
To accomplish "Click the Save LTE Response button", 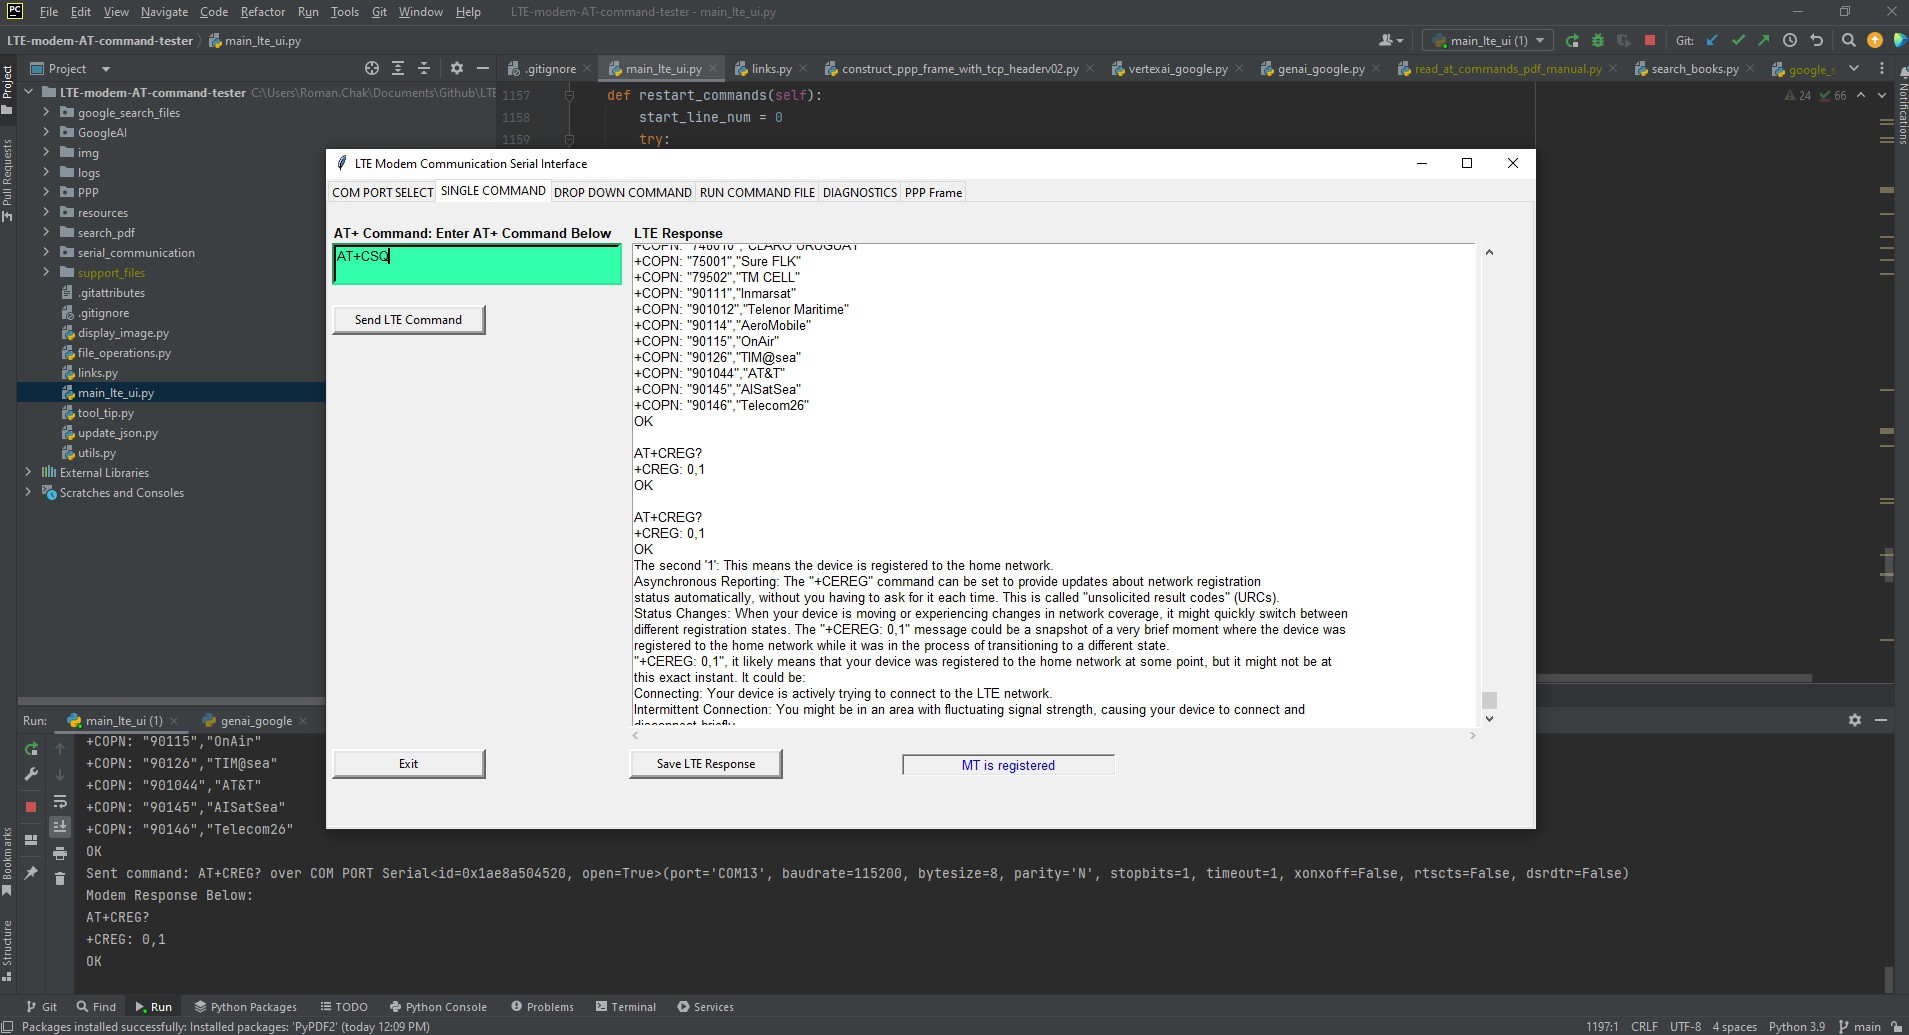I will point(705,763).
